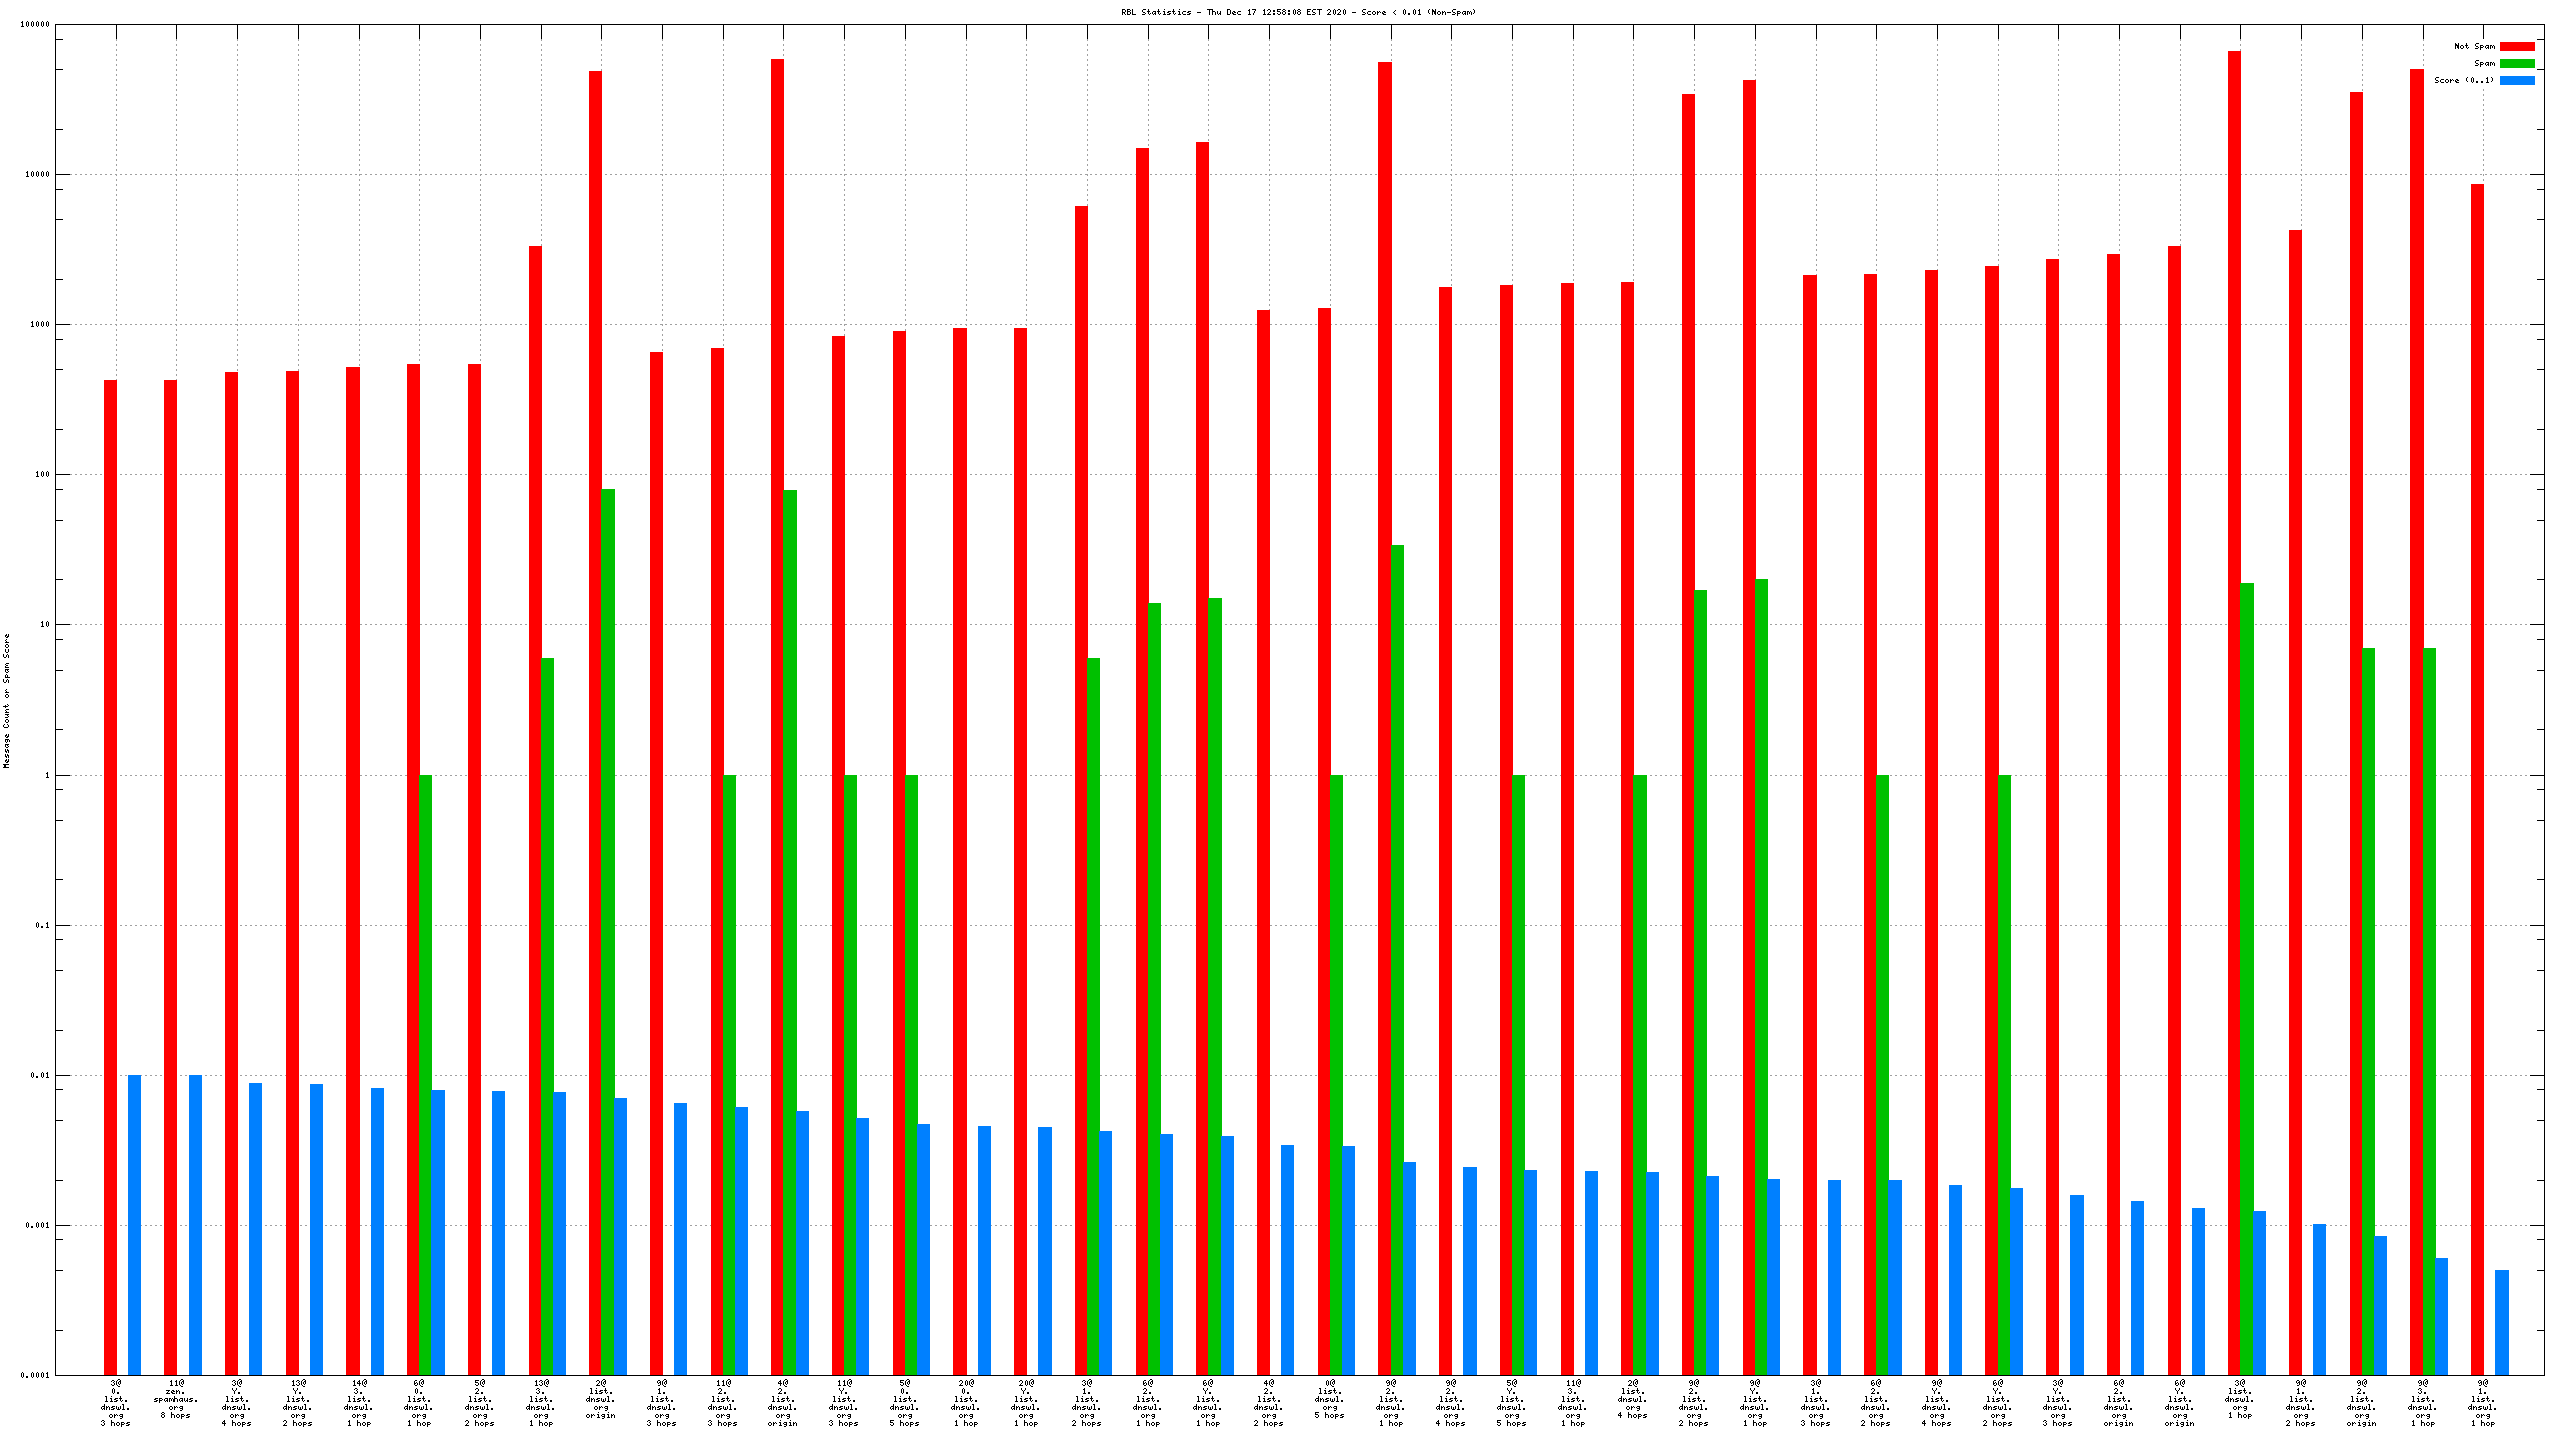This screenshot has height=1440, width=2560.
Task: Click the zen.spamhaus.org 8 hops x-axis label
Action: 176,1399
